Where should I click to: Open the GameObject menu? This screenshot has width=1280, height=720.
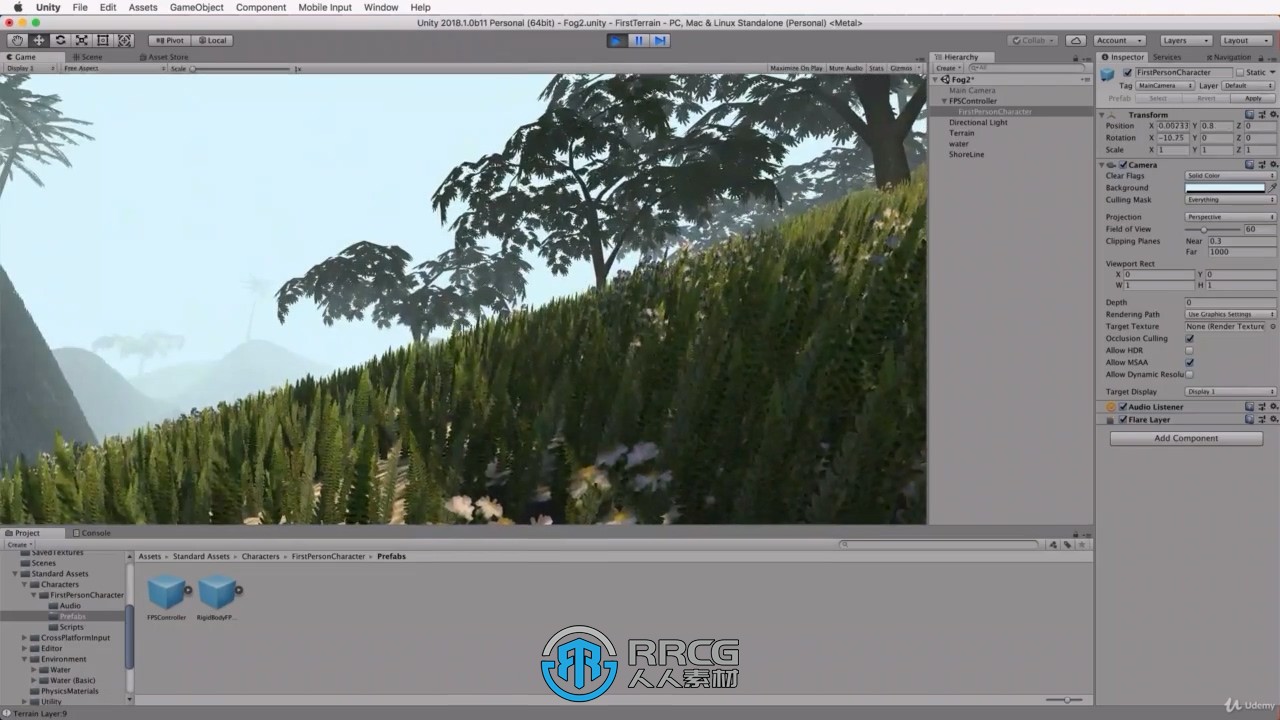click(197, 7)
